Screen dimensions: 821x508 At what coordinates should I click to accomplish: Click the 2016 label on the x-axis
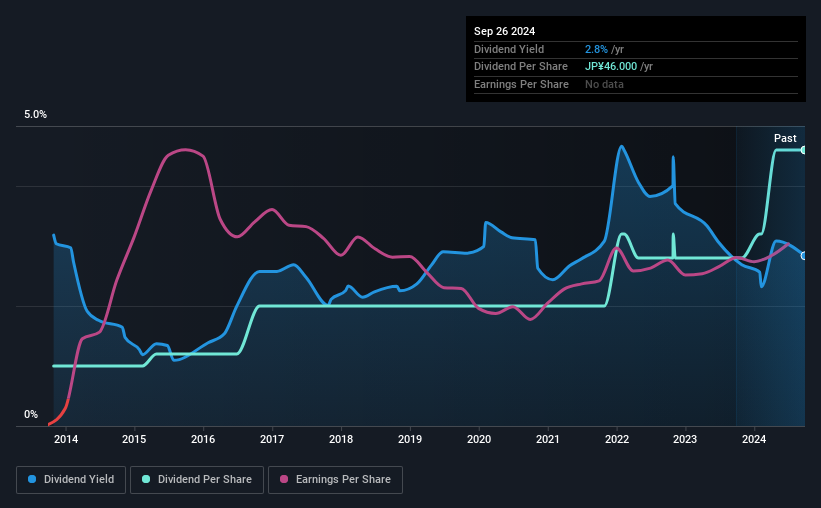coord(203,439)
